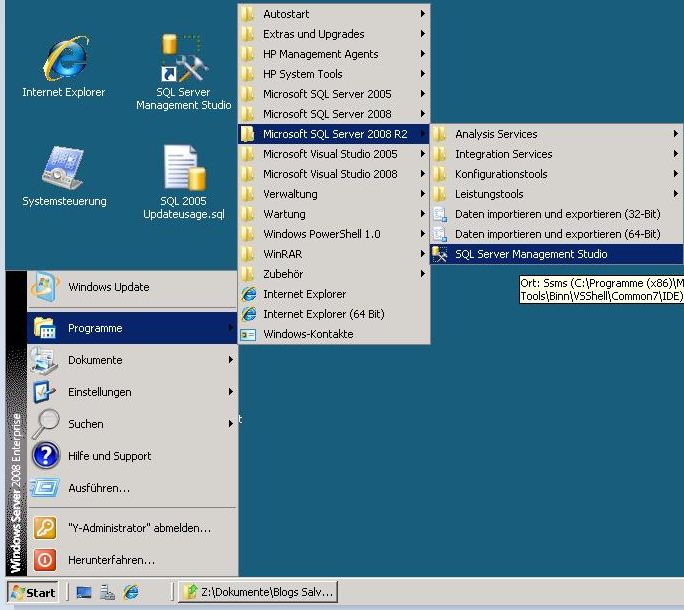Select Microsoft SQL Server 2008 R2 entry
Image resolution: width=684 pixels, height=610 pixels.
[334, 134]
